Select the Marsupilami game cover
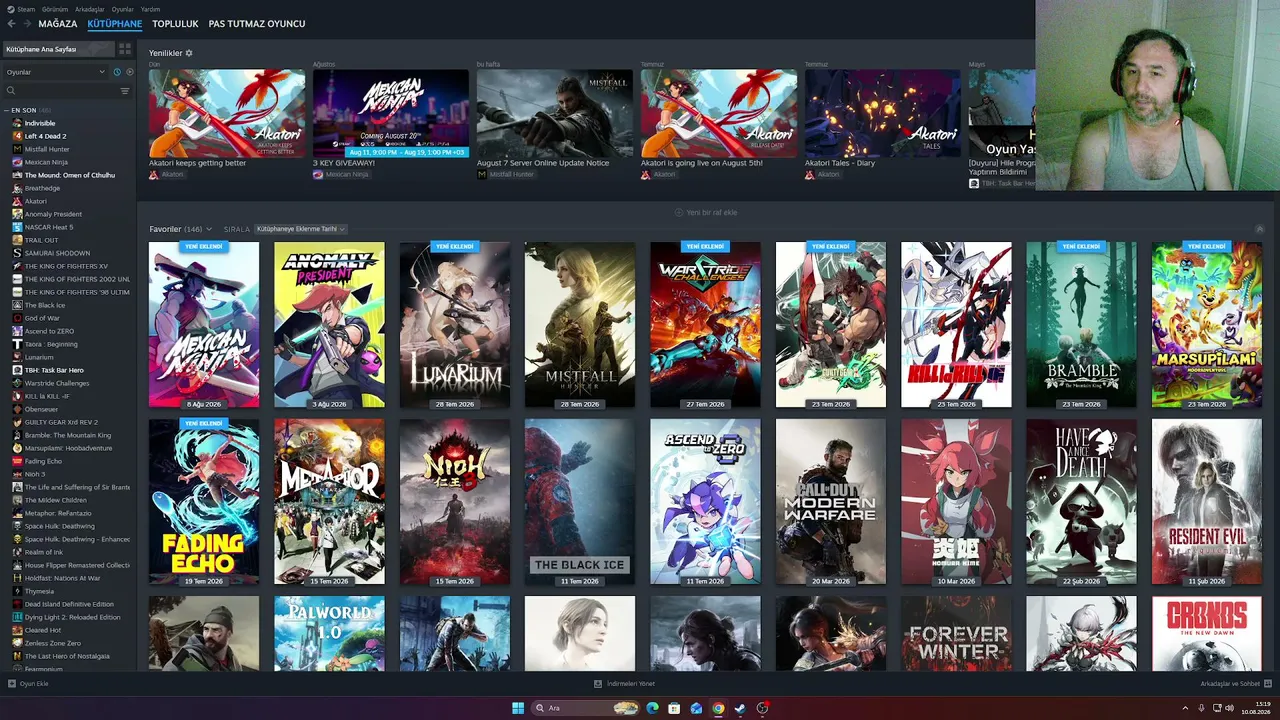 click(x=1207, y=325)
